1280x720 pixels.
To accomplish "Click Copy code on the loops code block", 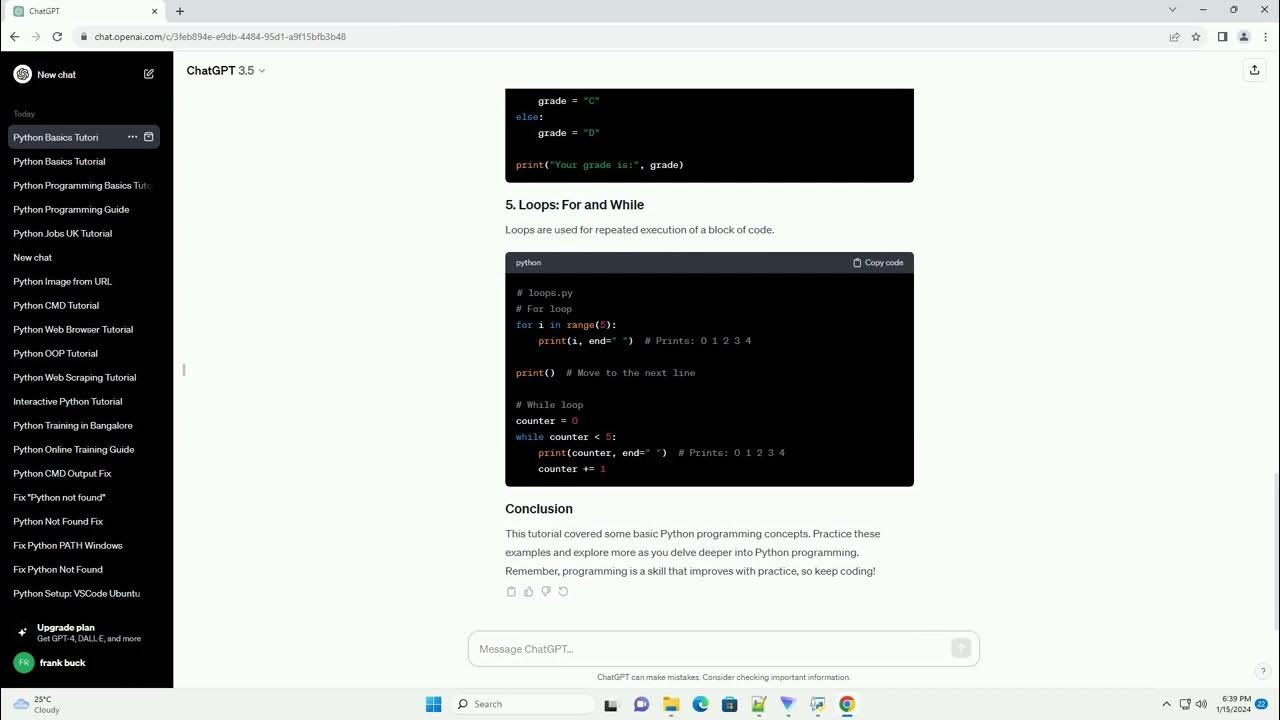I will 878,263.
